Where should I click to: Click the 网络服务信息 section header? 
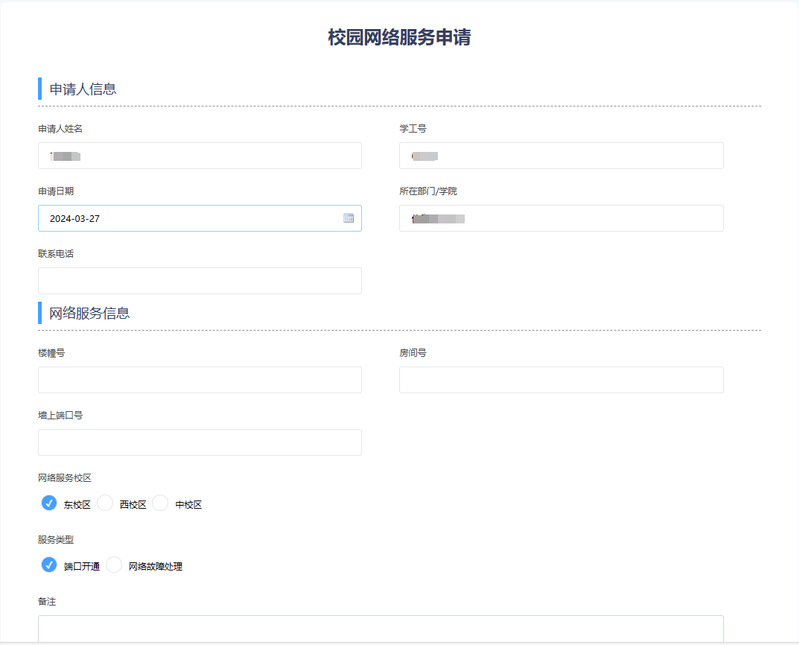pos(89,313)
